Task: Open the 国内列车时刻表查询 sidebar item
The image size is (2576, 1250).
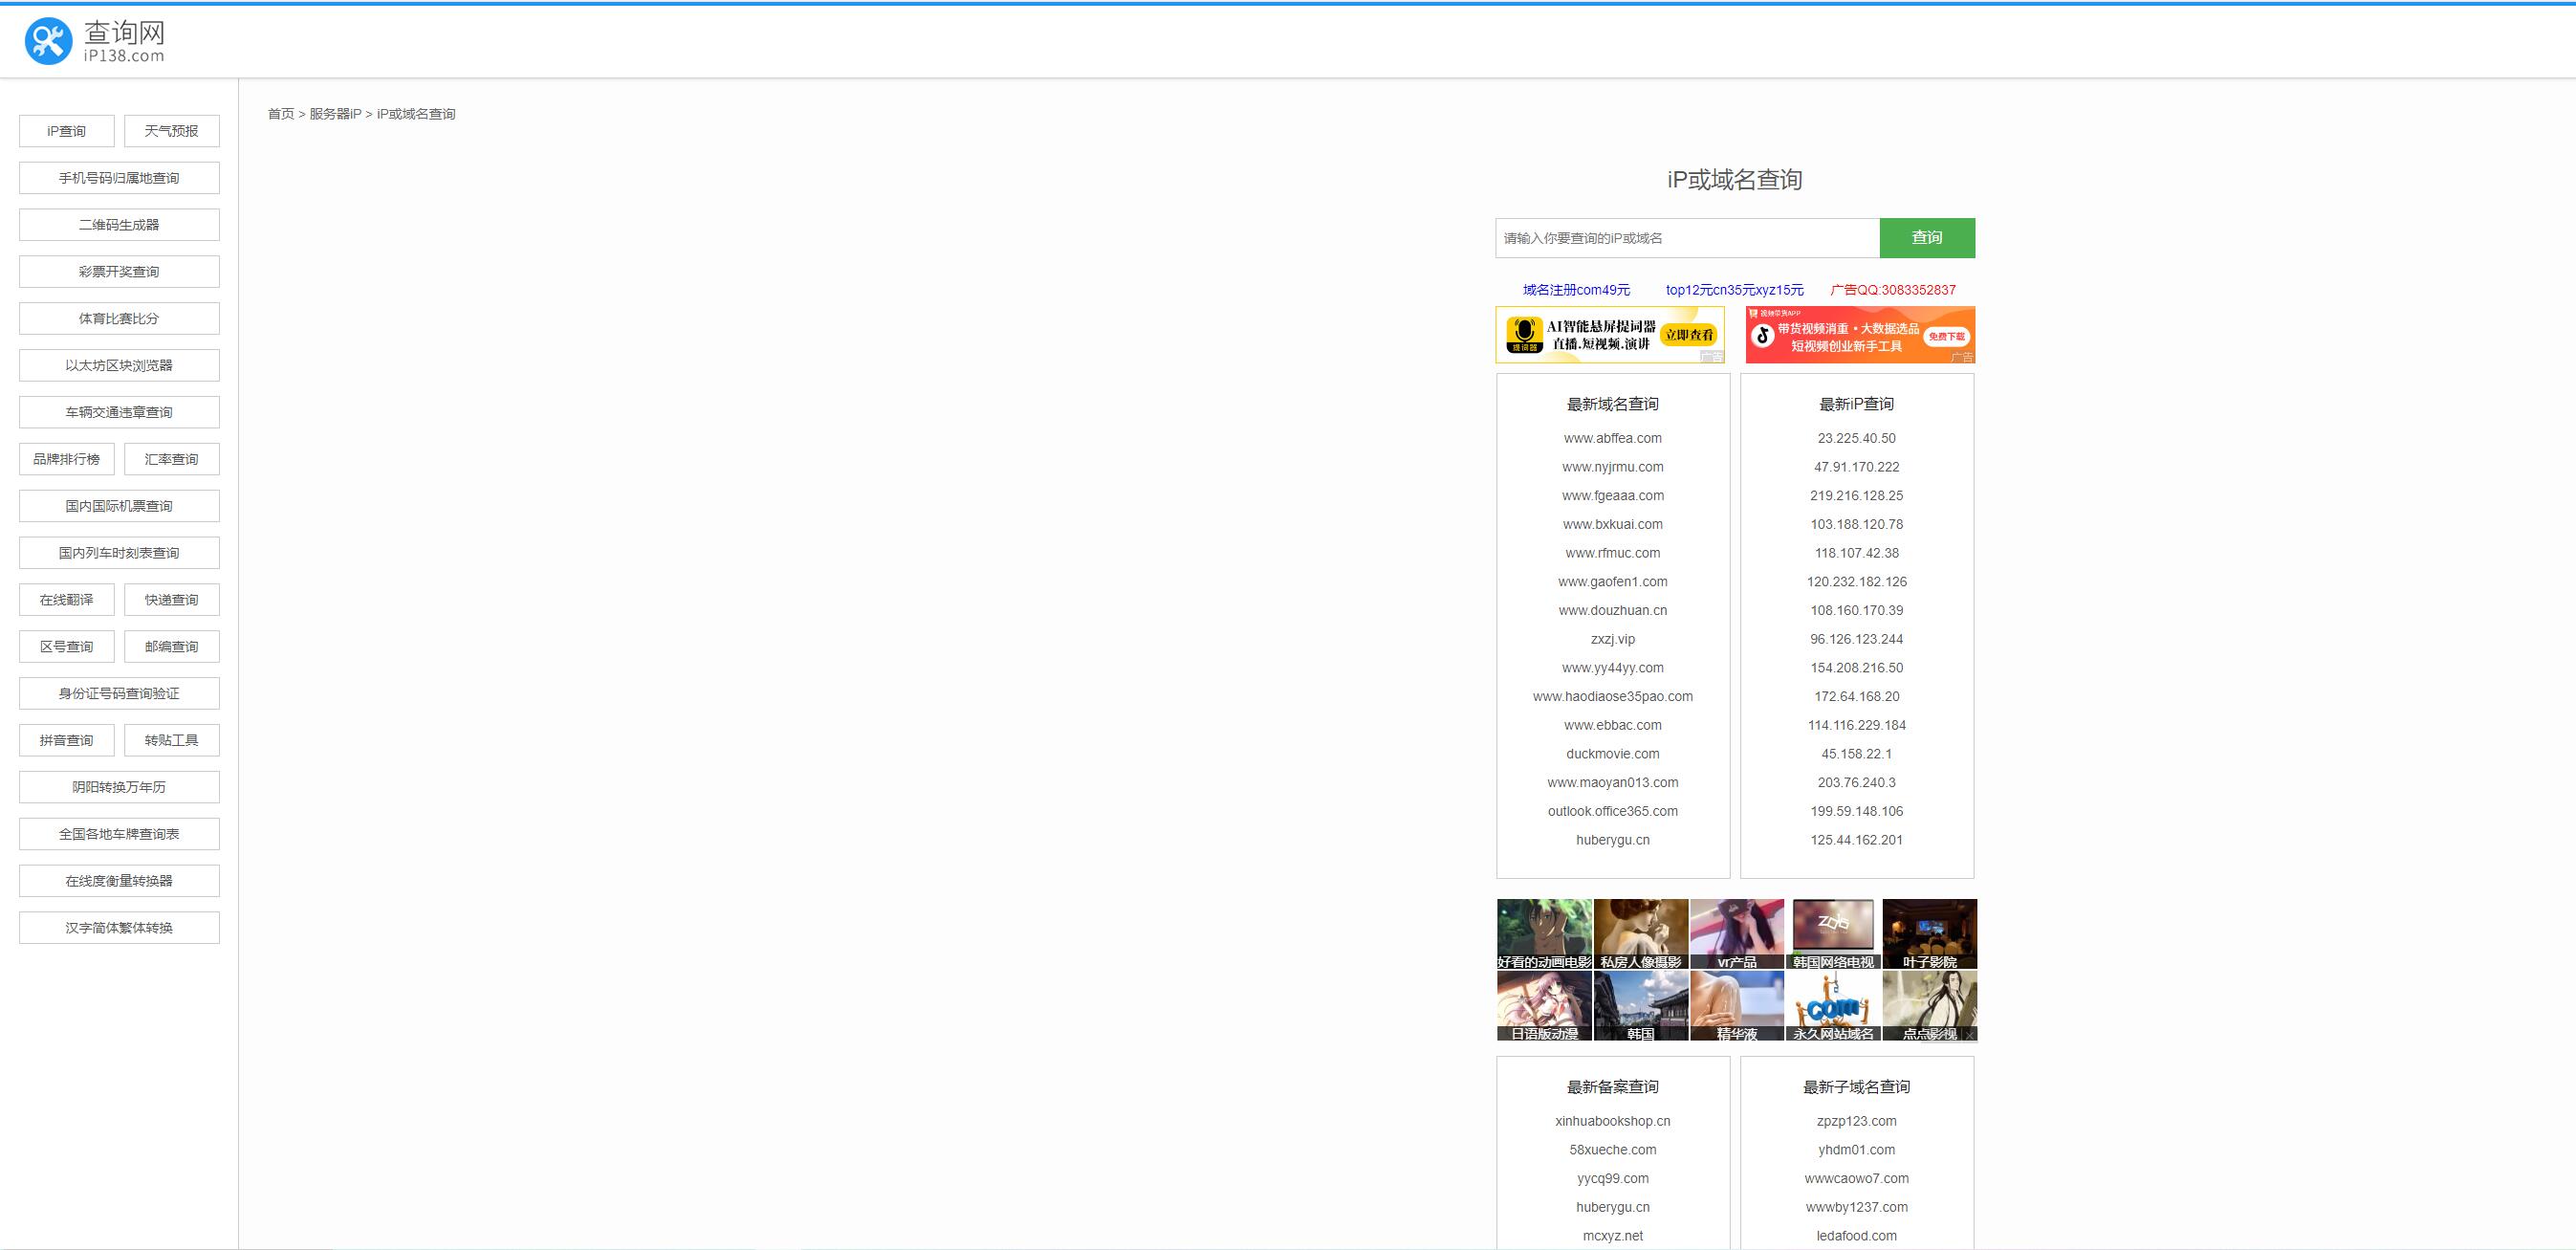Action: coord(119,553)
